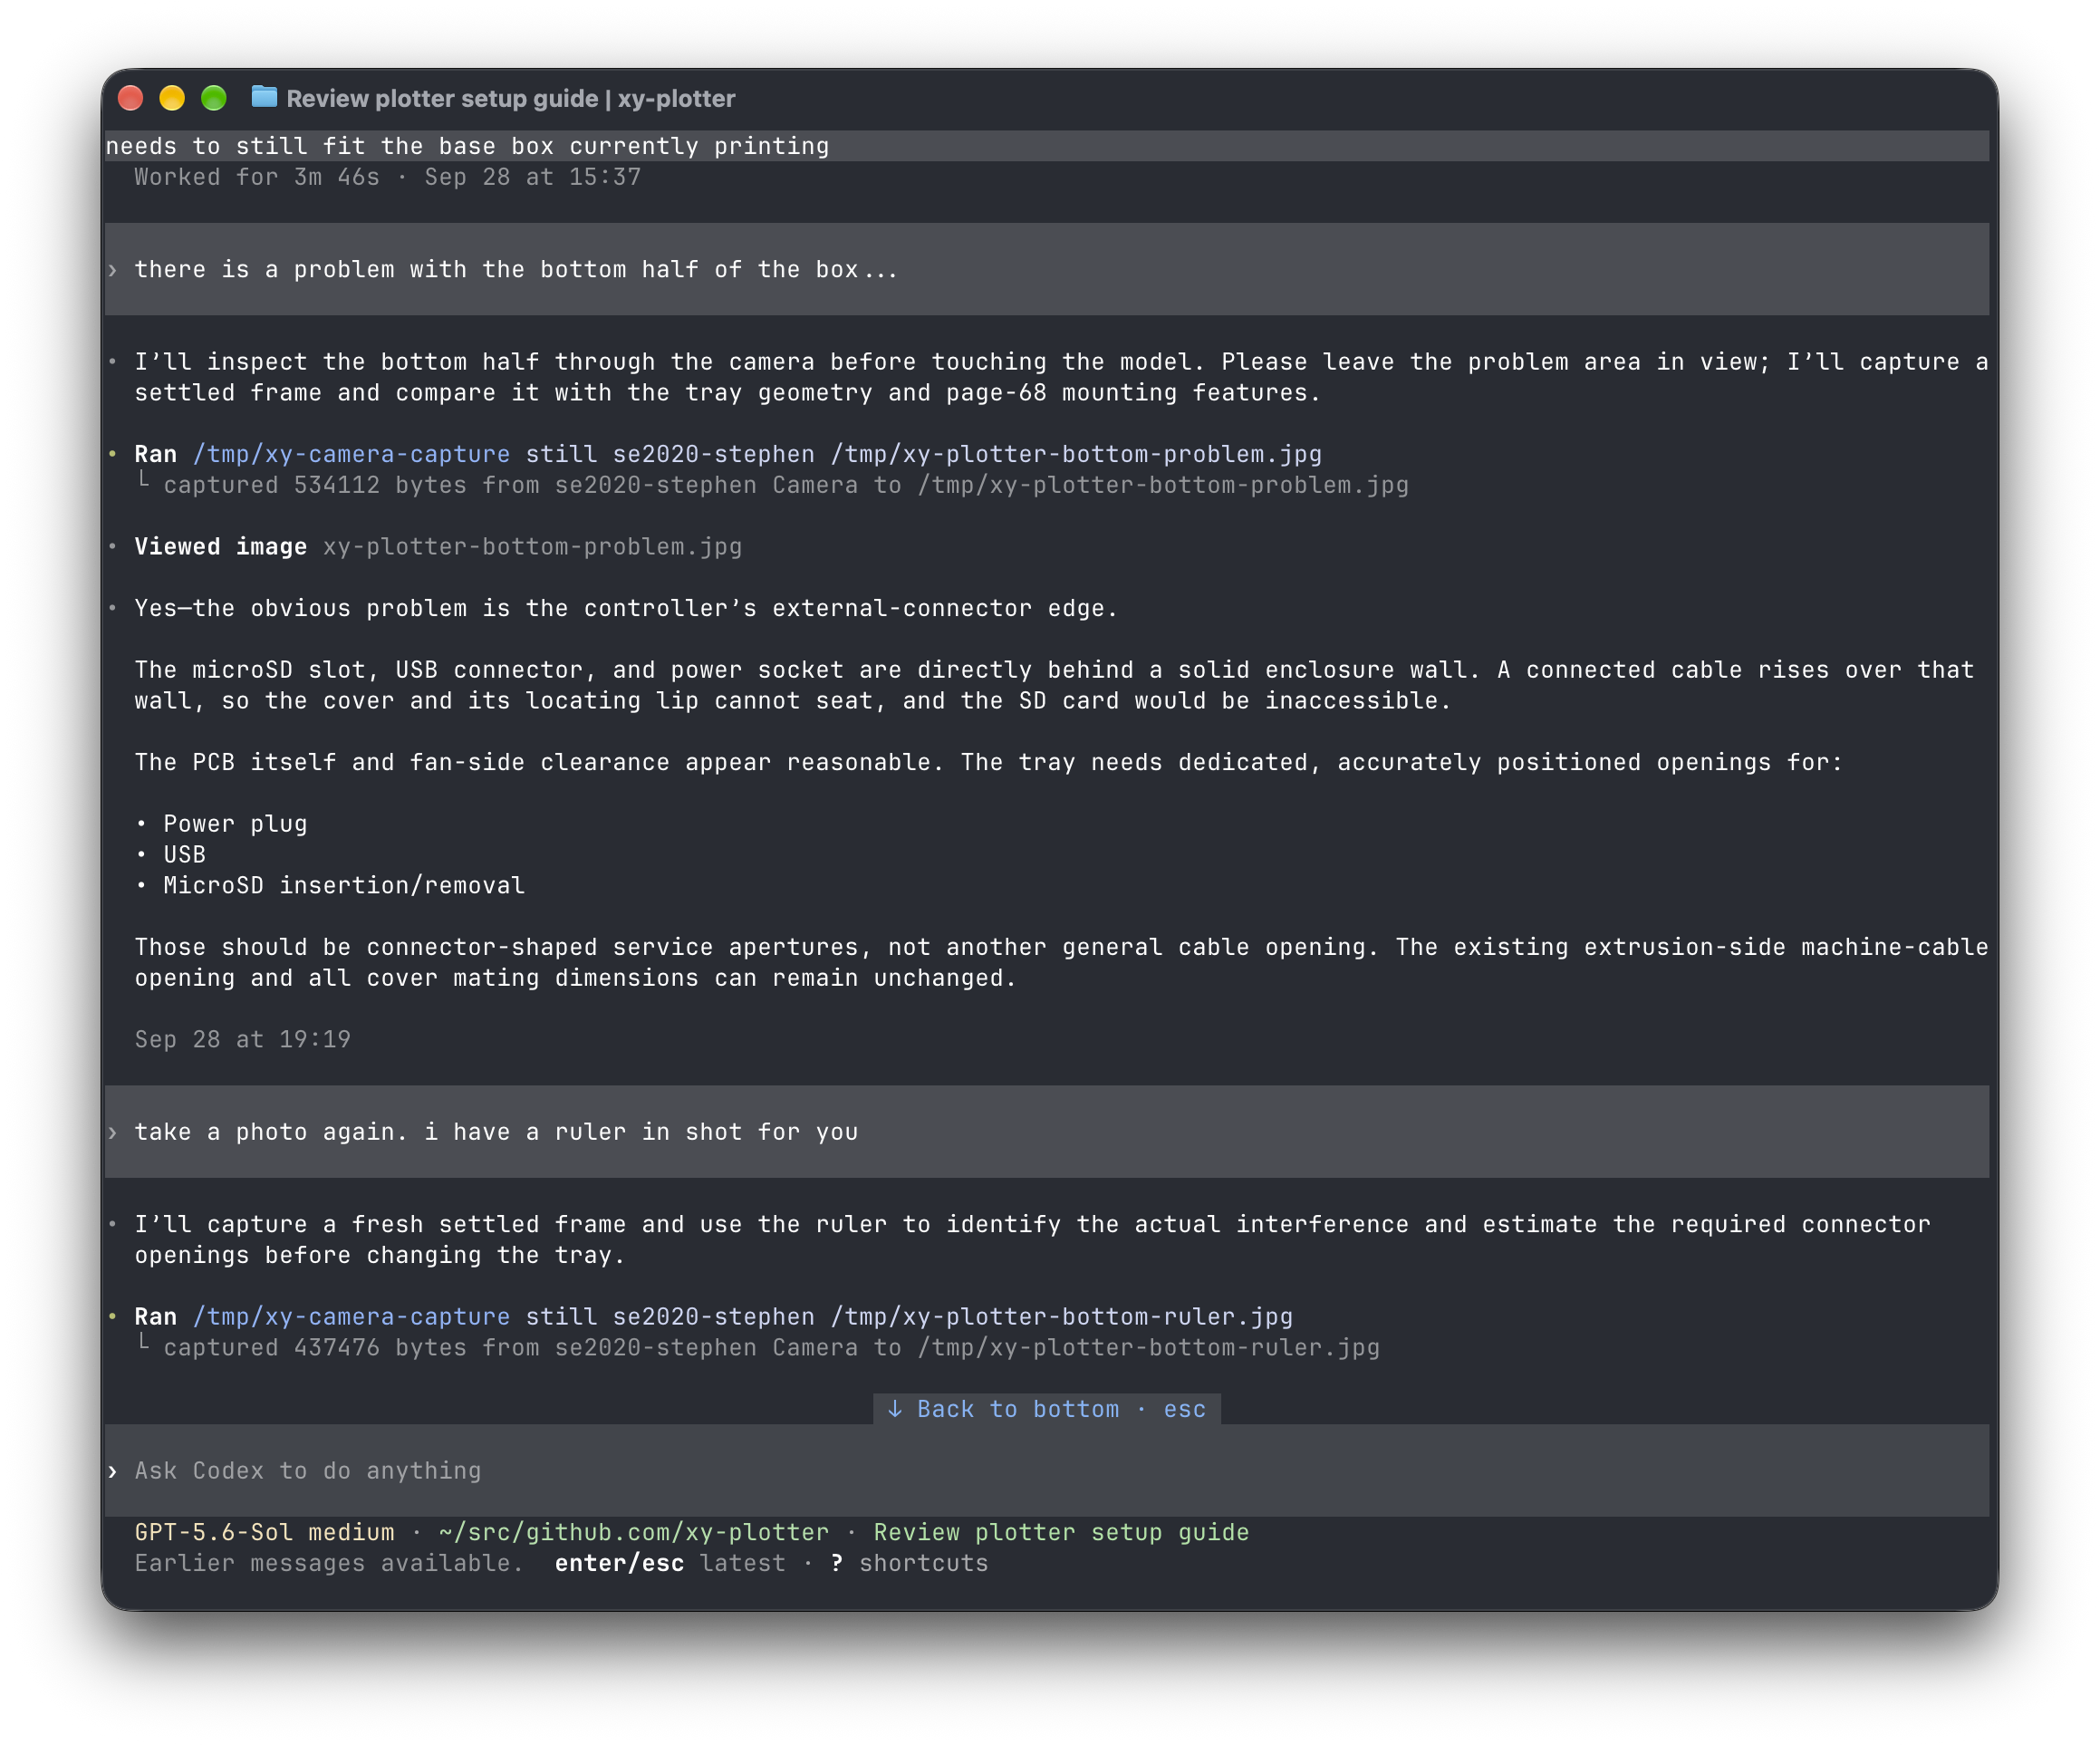Click the 'Earlier messages available.' notice
Viewport: 2100px width, 1745px height.
point(329,1564)
